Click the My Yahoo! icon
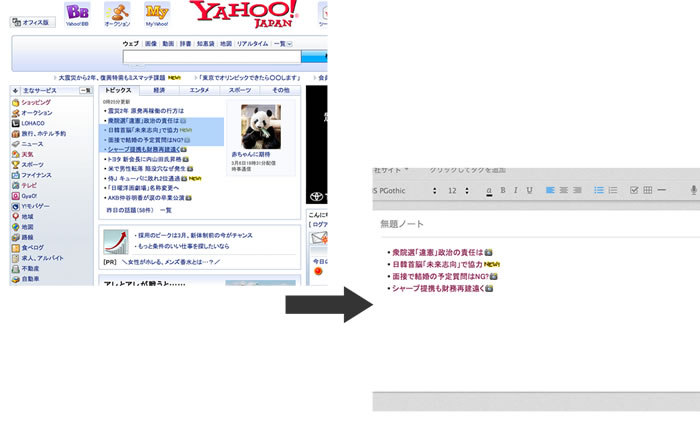The image size is (700, 421). click(x=157, y=13)
